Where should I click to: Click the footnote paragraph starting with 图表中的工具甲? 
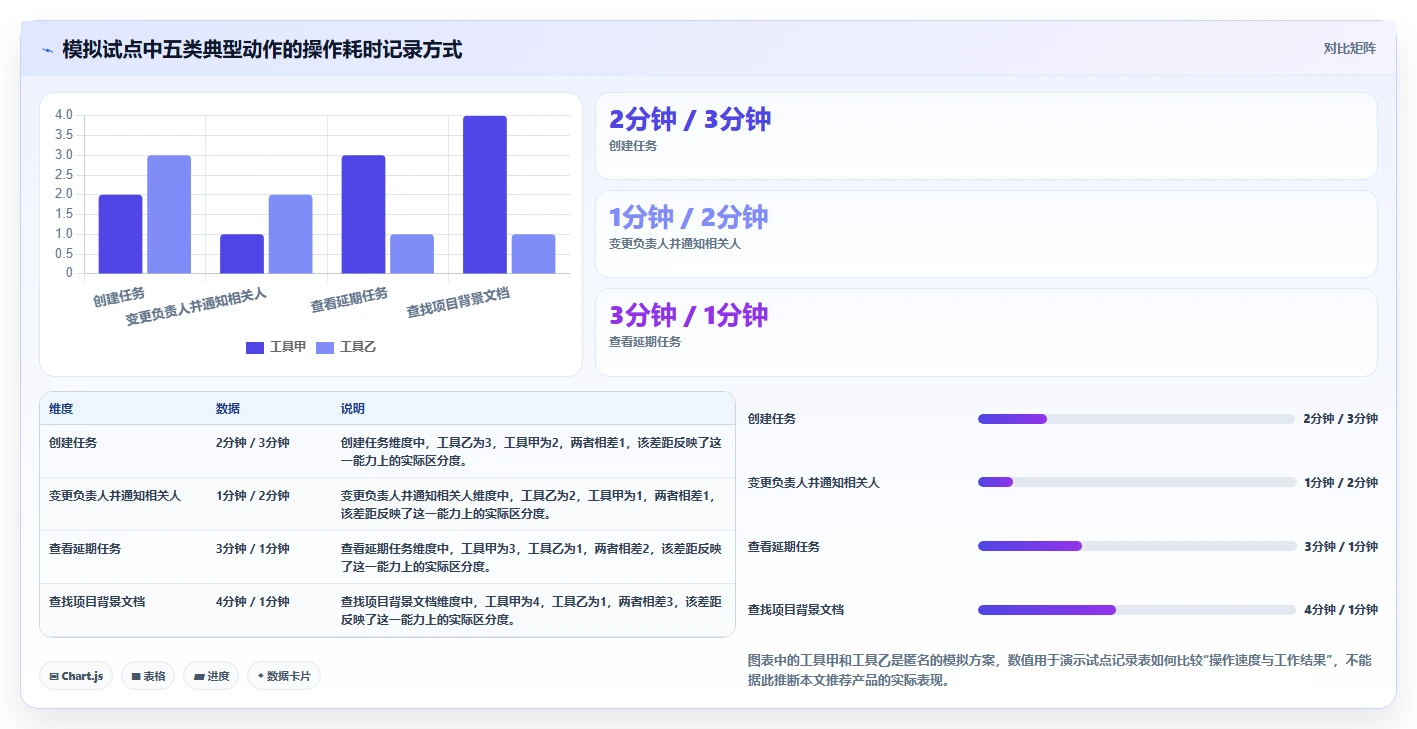tap(1060, 670)
